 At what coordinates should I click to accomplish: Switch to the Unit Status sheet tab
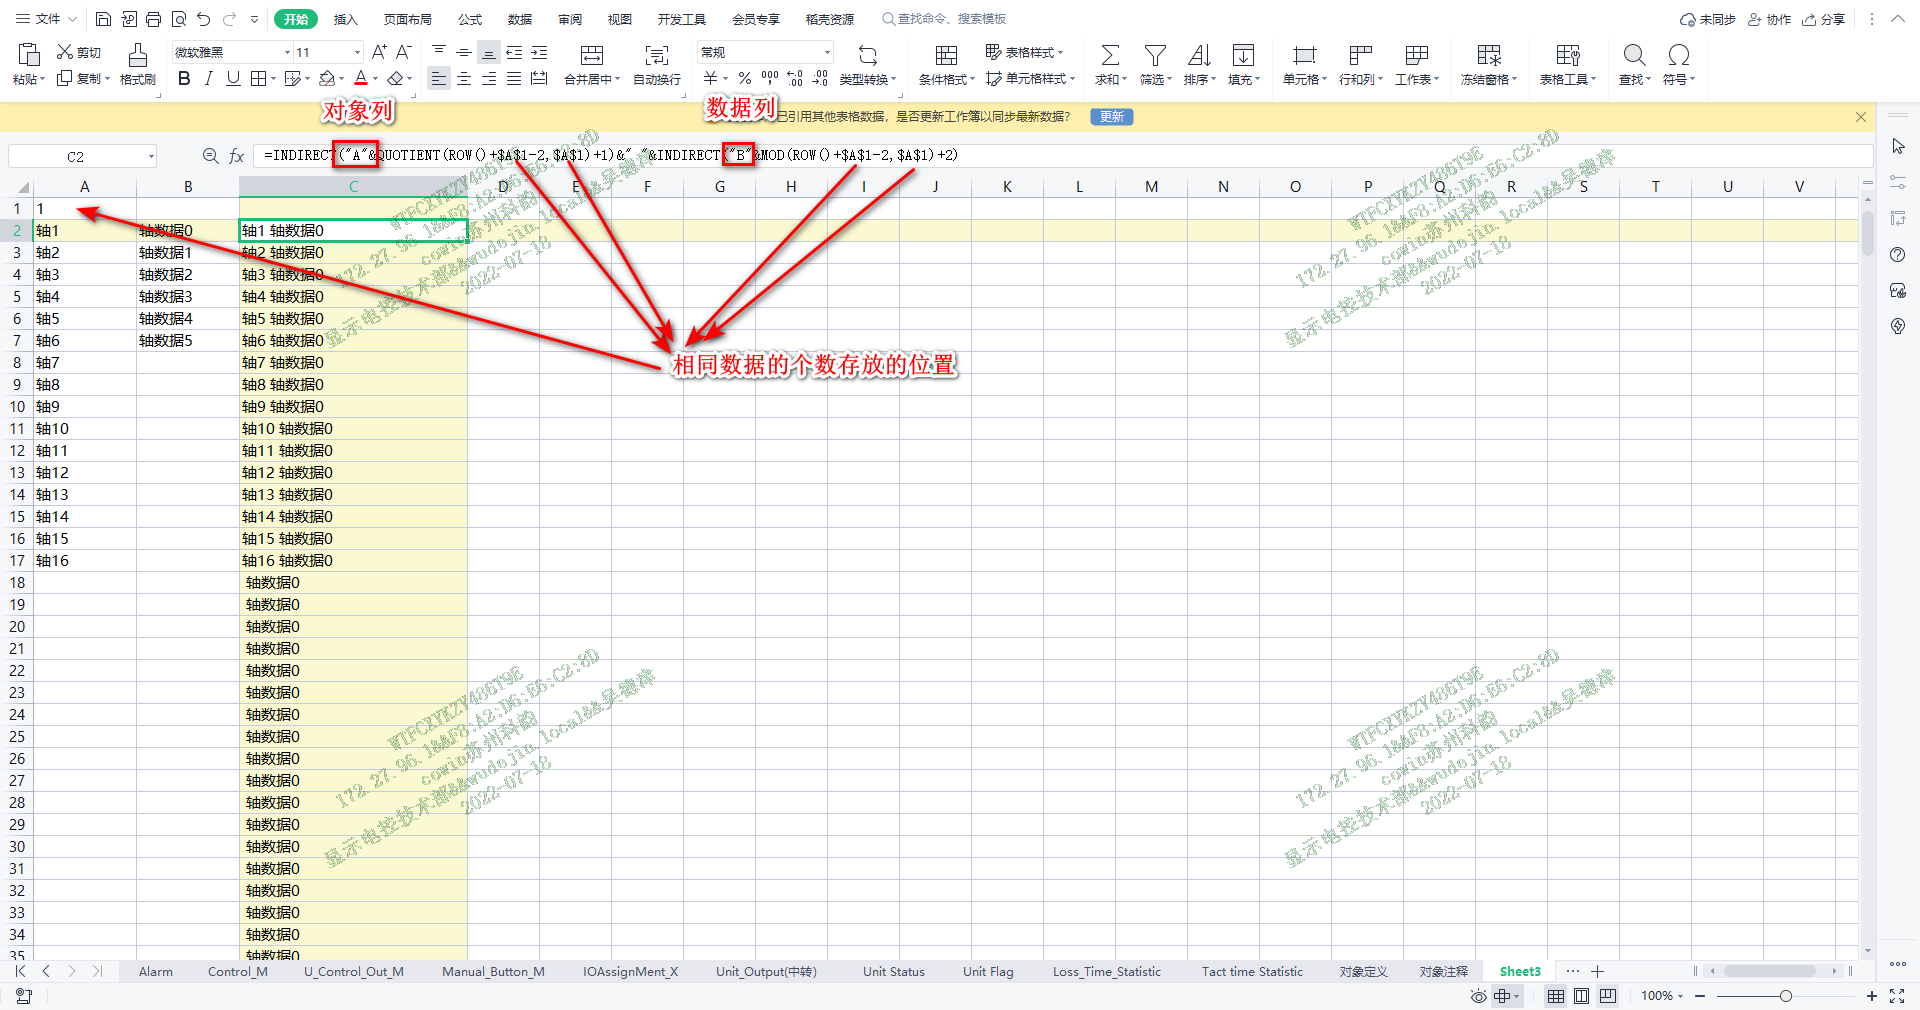[x=893, y=971]
